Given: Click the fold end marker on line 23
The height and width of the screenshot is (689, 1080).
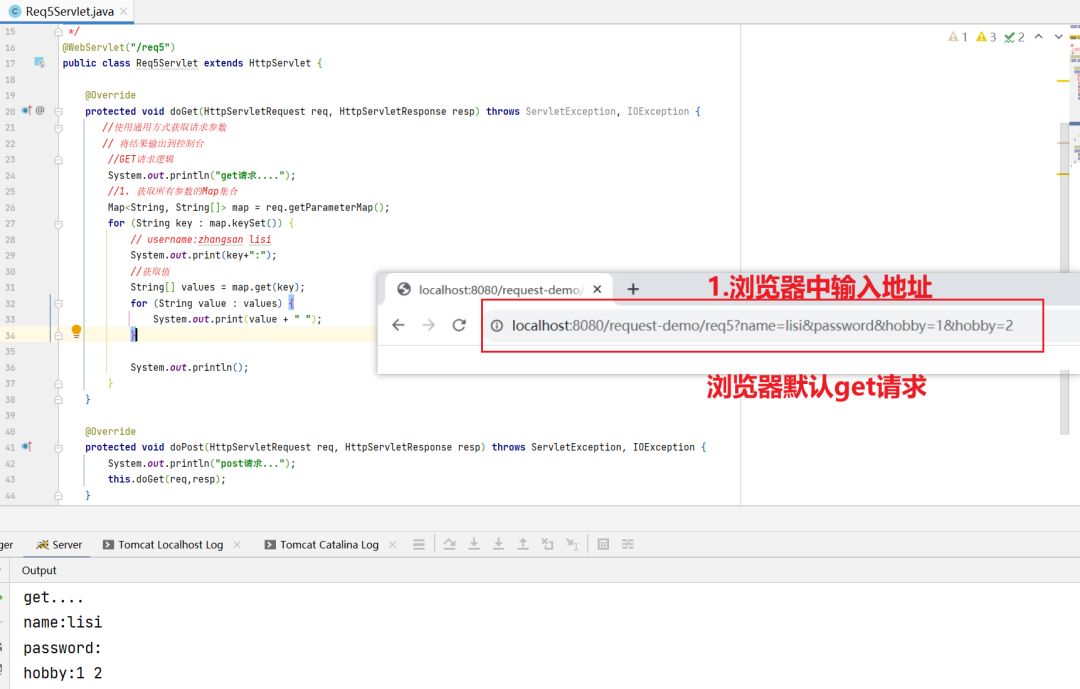Looking at the screenshot, I should click(59, 160).
